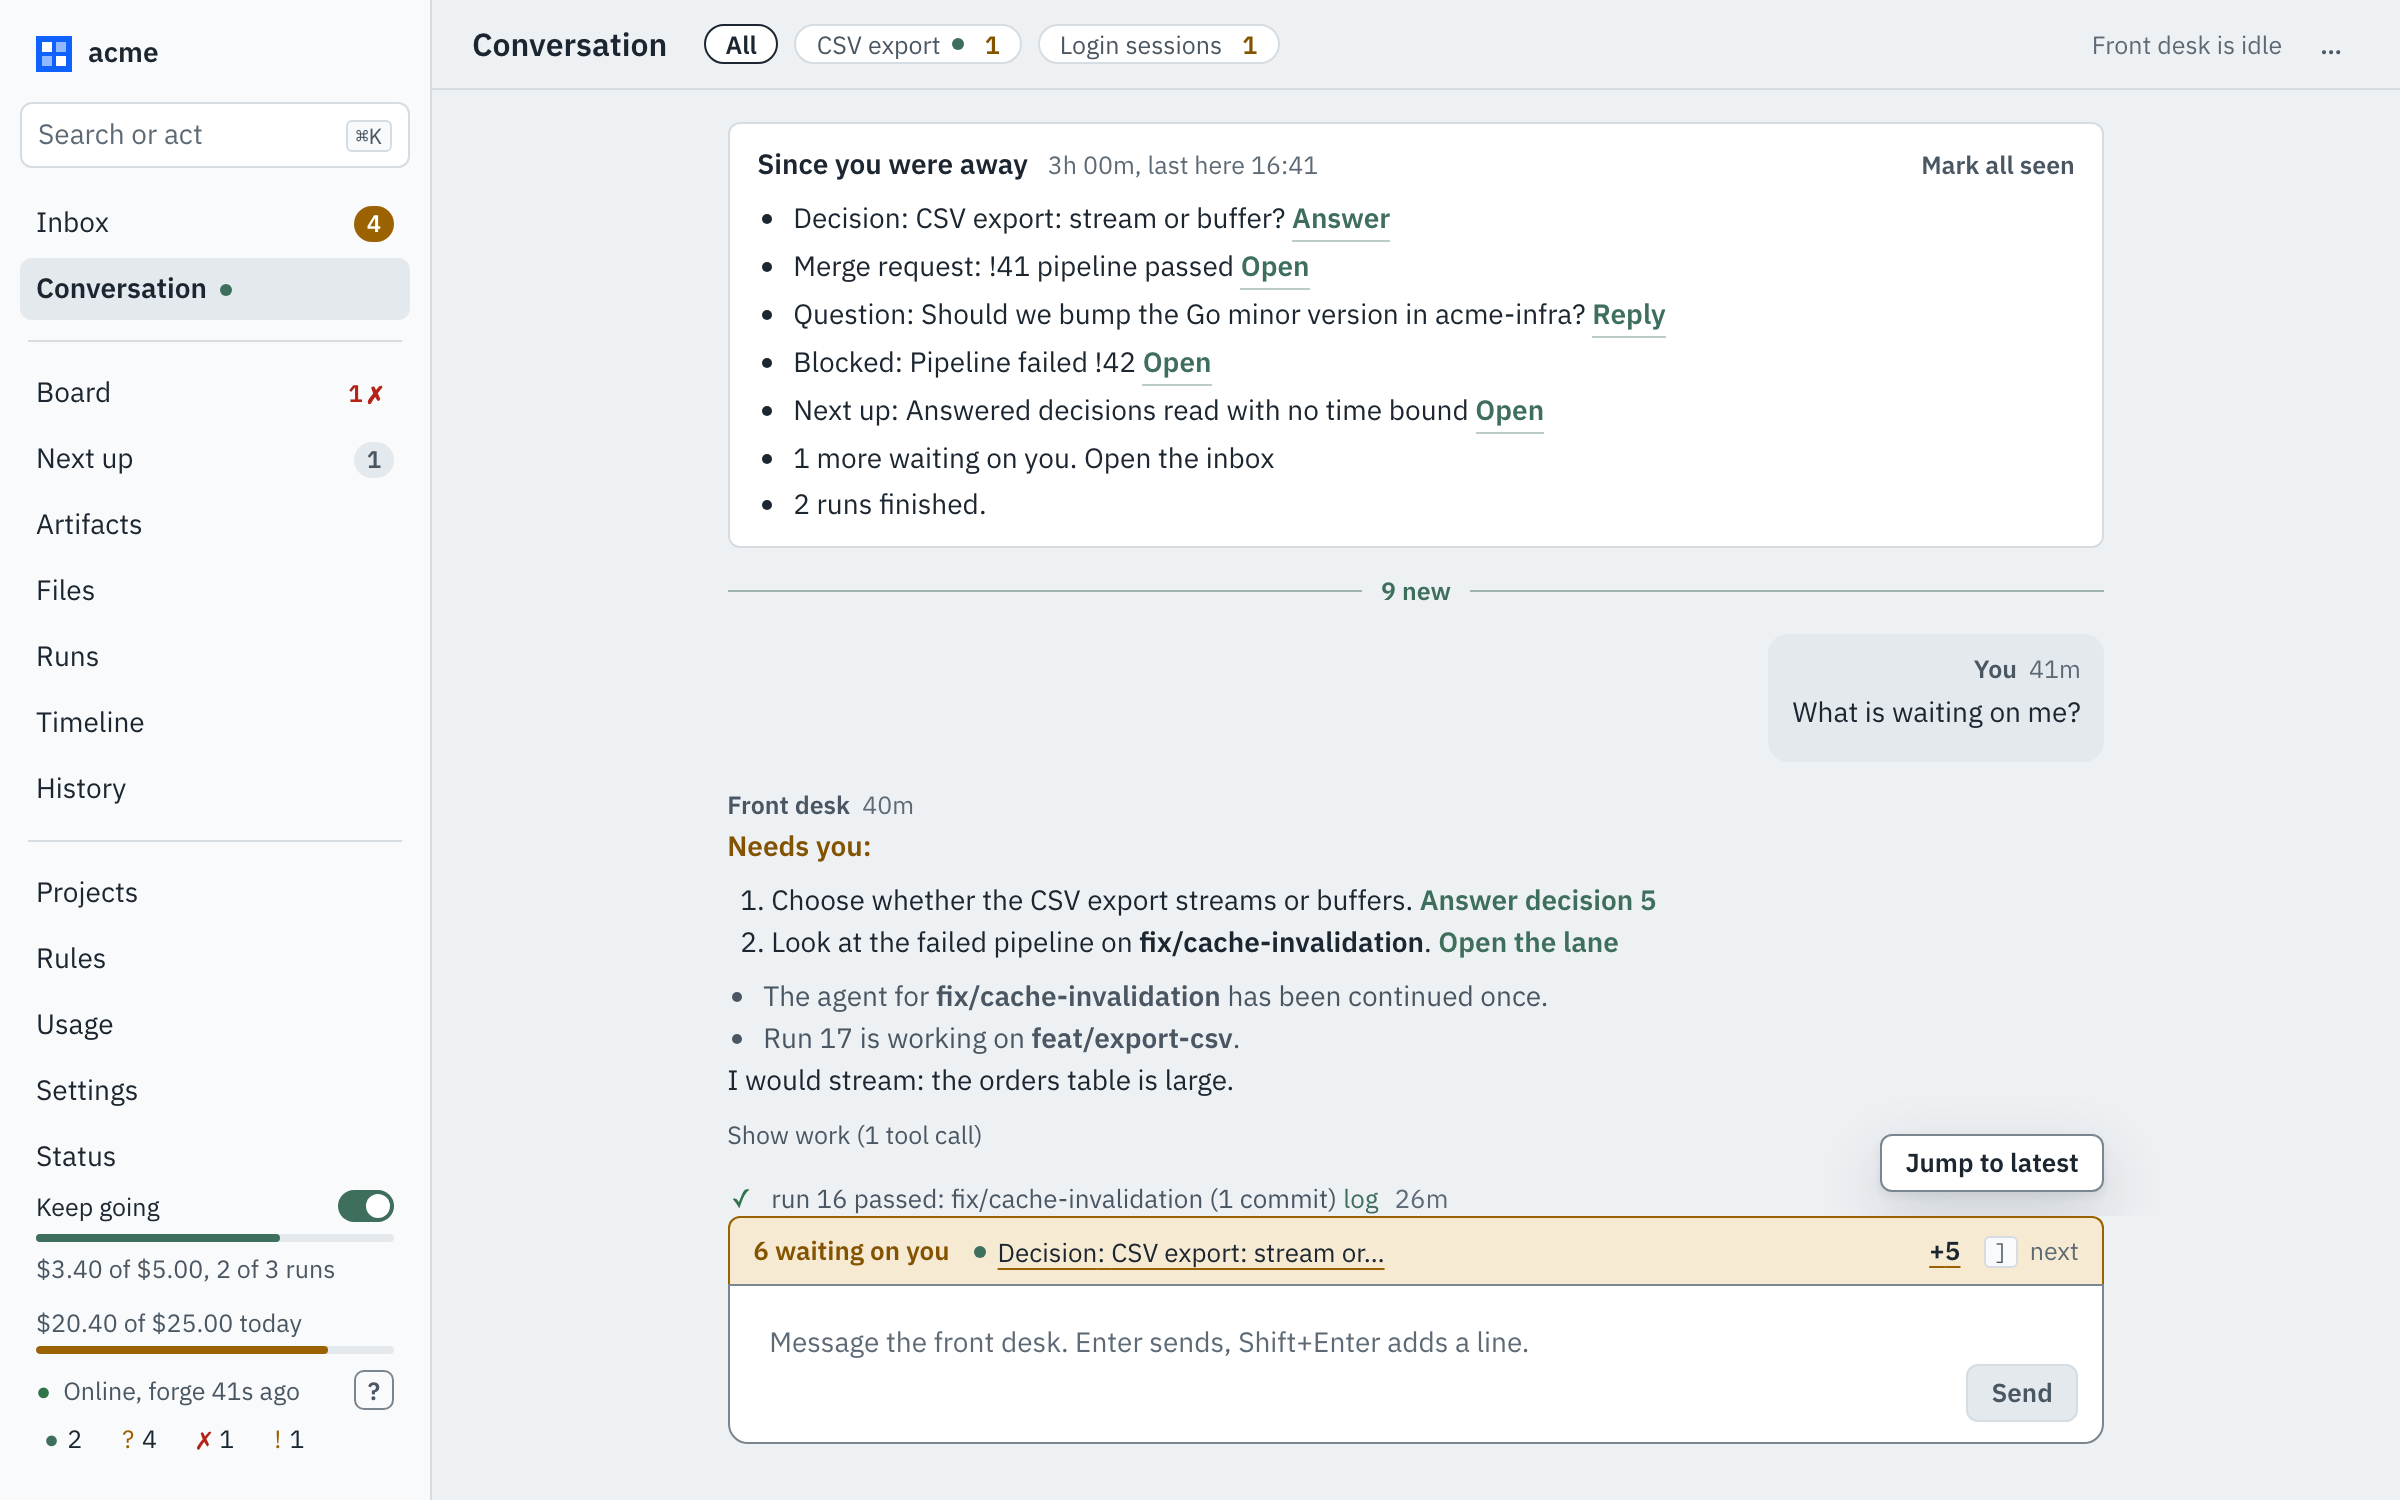Click Answer link for CSV export decision
Image resolution: width=2400 pixels, height=1500 pixels.
[1340, 219]
